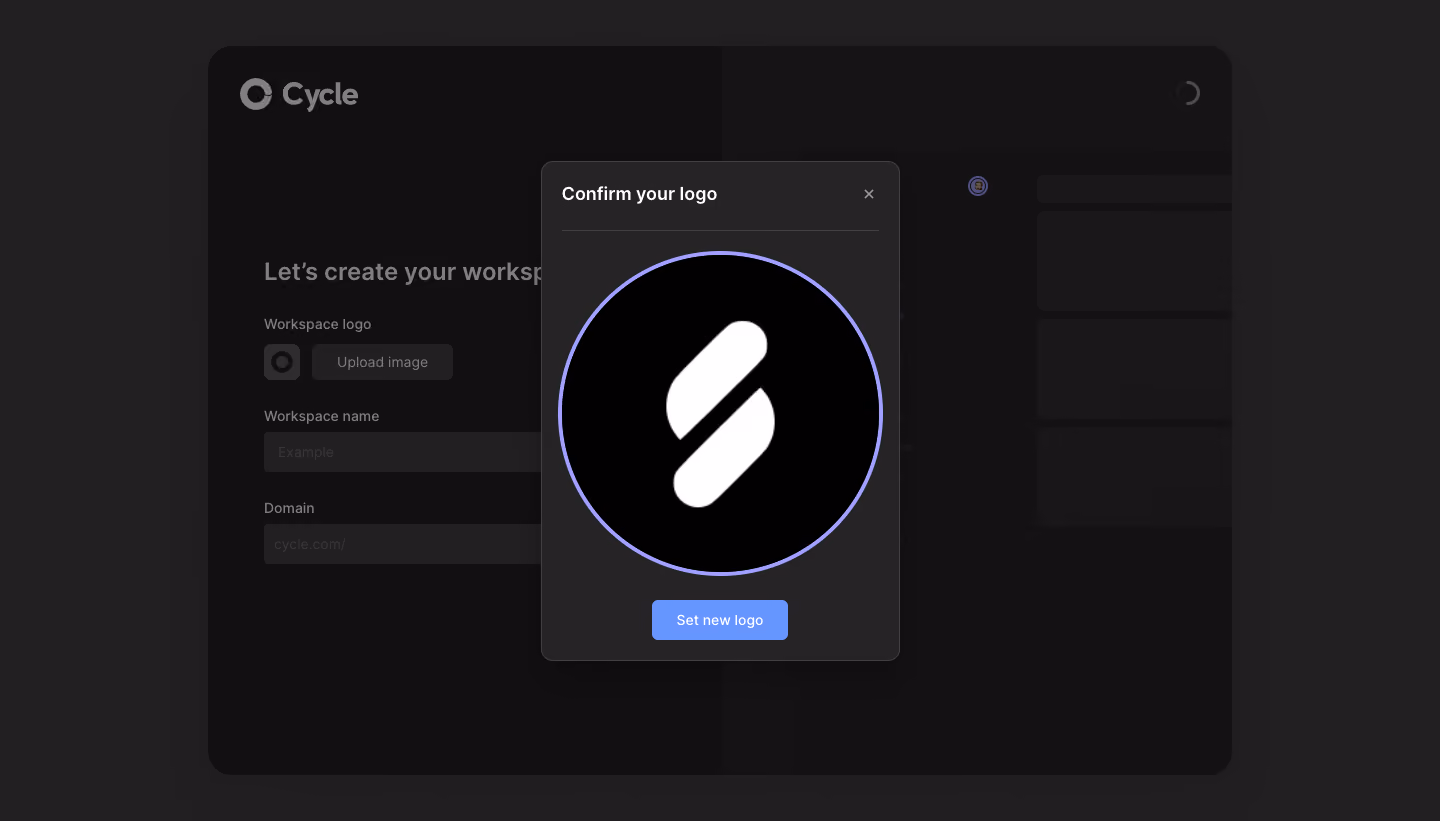The image size is (1440, 821).
Task: Click the Workspace name label
Action: click(x=321, y=416)
